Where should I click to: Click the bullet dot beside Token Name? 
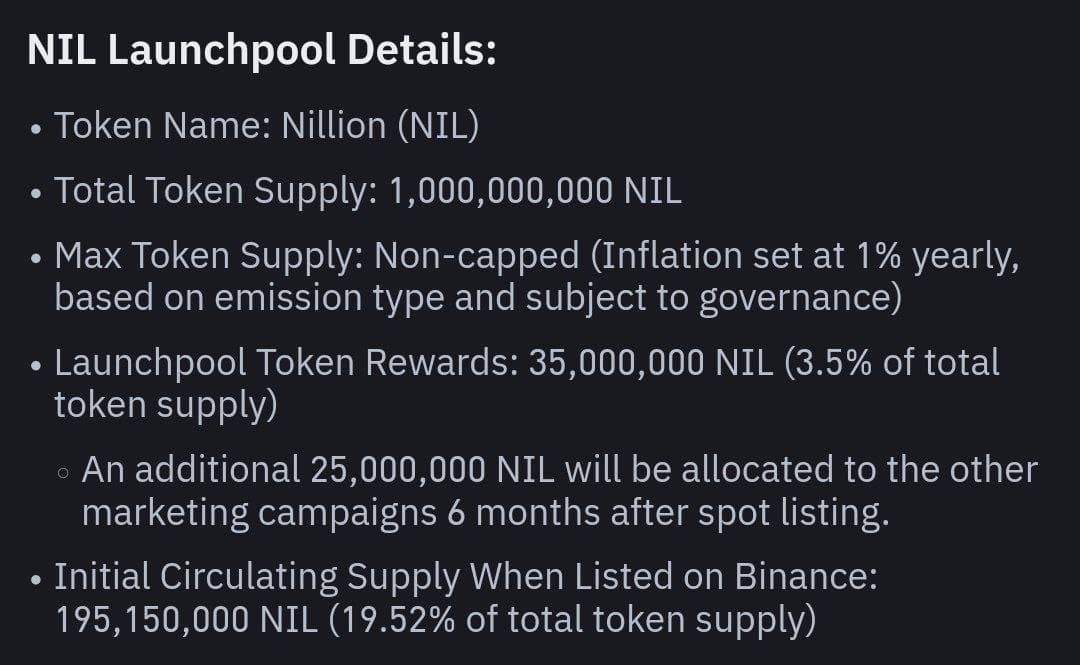tap(37, 129)
